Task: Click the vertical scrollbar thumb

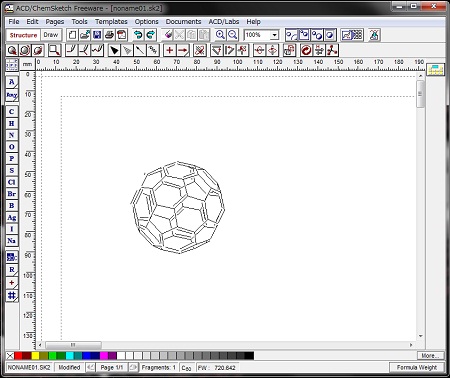Action: 420,94
